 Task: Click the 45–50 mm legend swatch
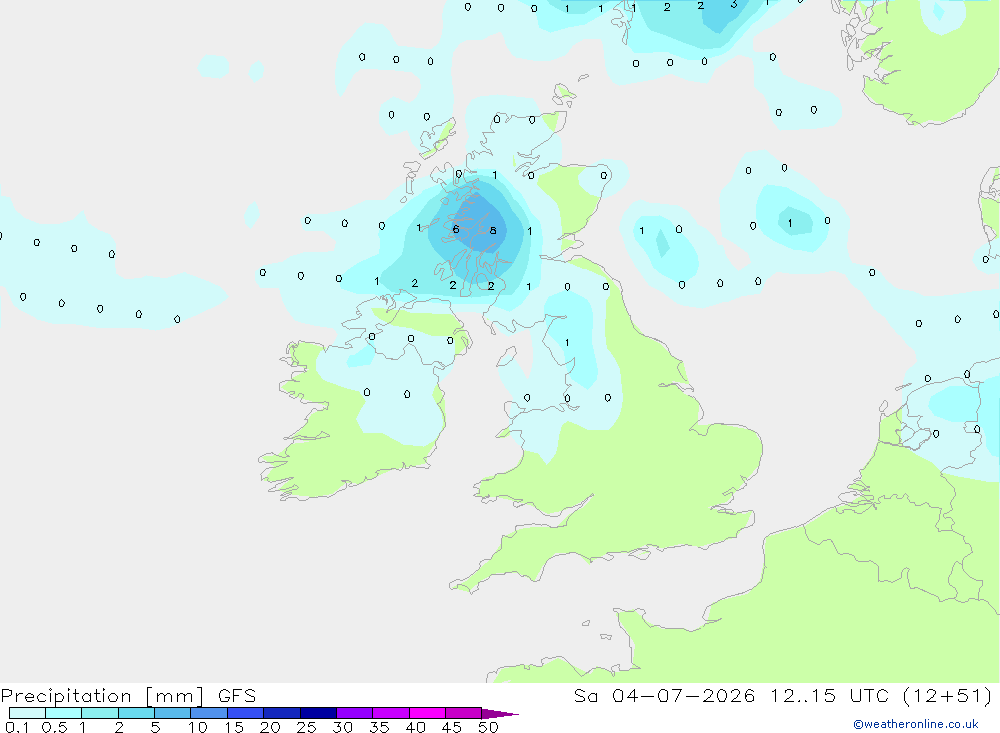point(463,713)
